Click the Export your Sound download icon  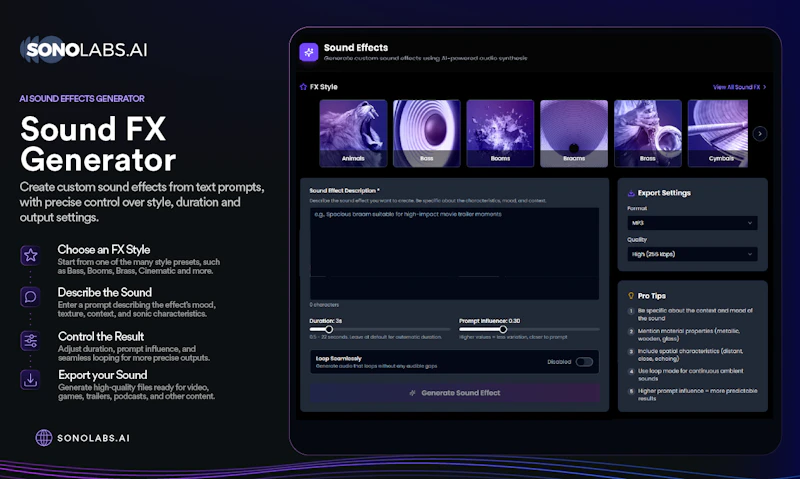pos(31,380)
